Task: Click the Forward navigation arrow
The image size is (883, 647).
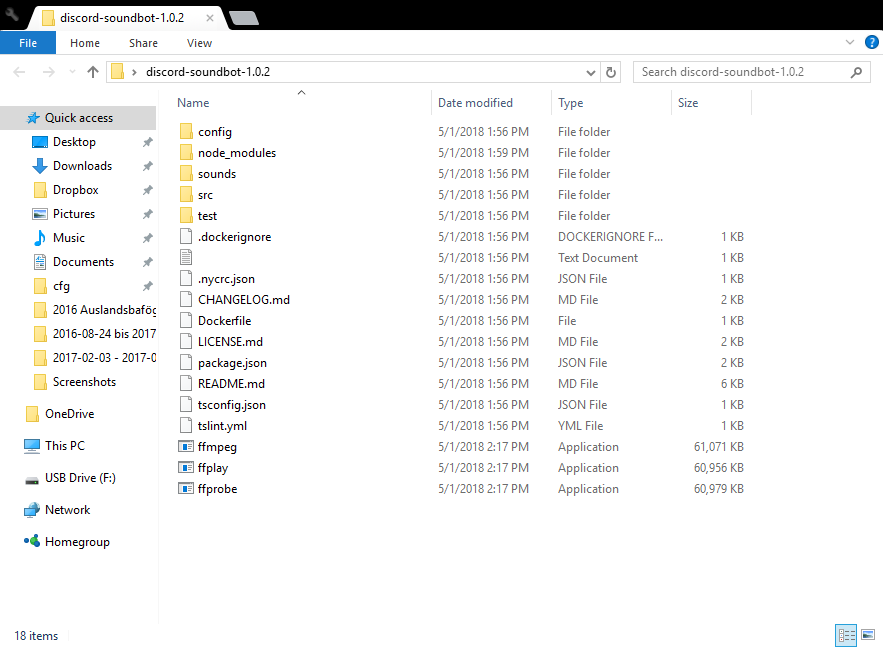Action: tap(49, 72)
